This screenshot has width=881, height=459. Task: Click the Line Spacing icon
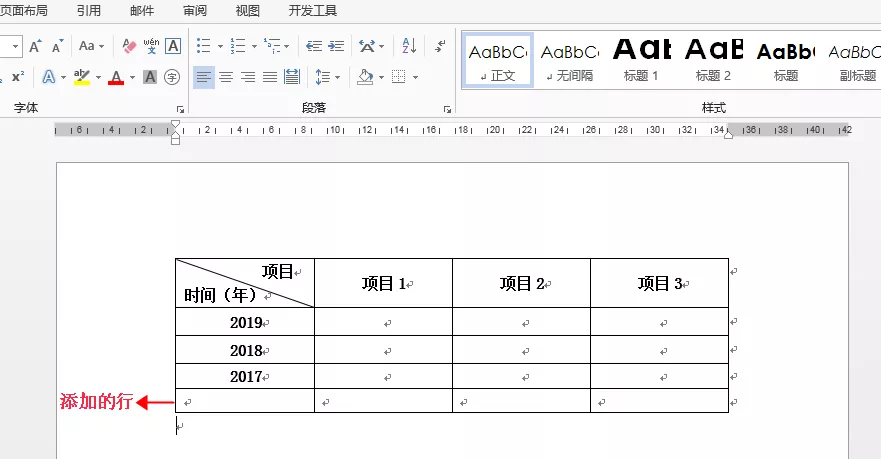[323, 77]
